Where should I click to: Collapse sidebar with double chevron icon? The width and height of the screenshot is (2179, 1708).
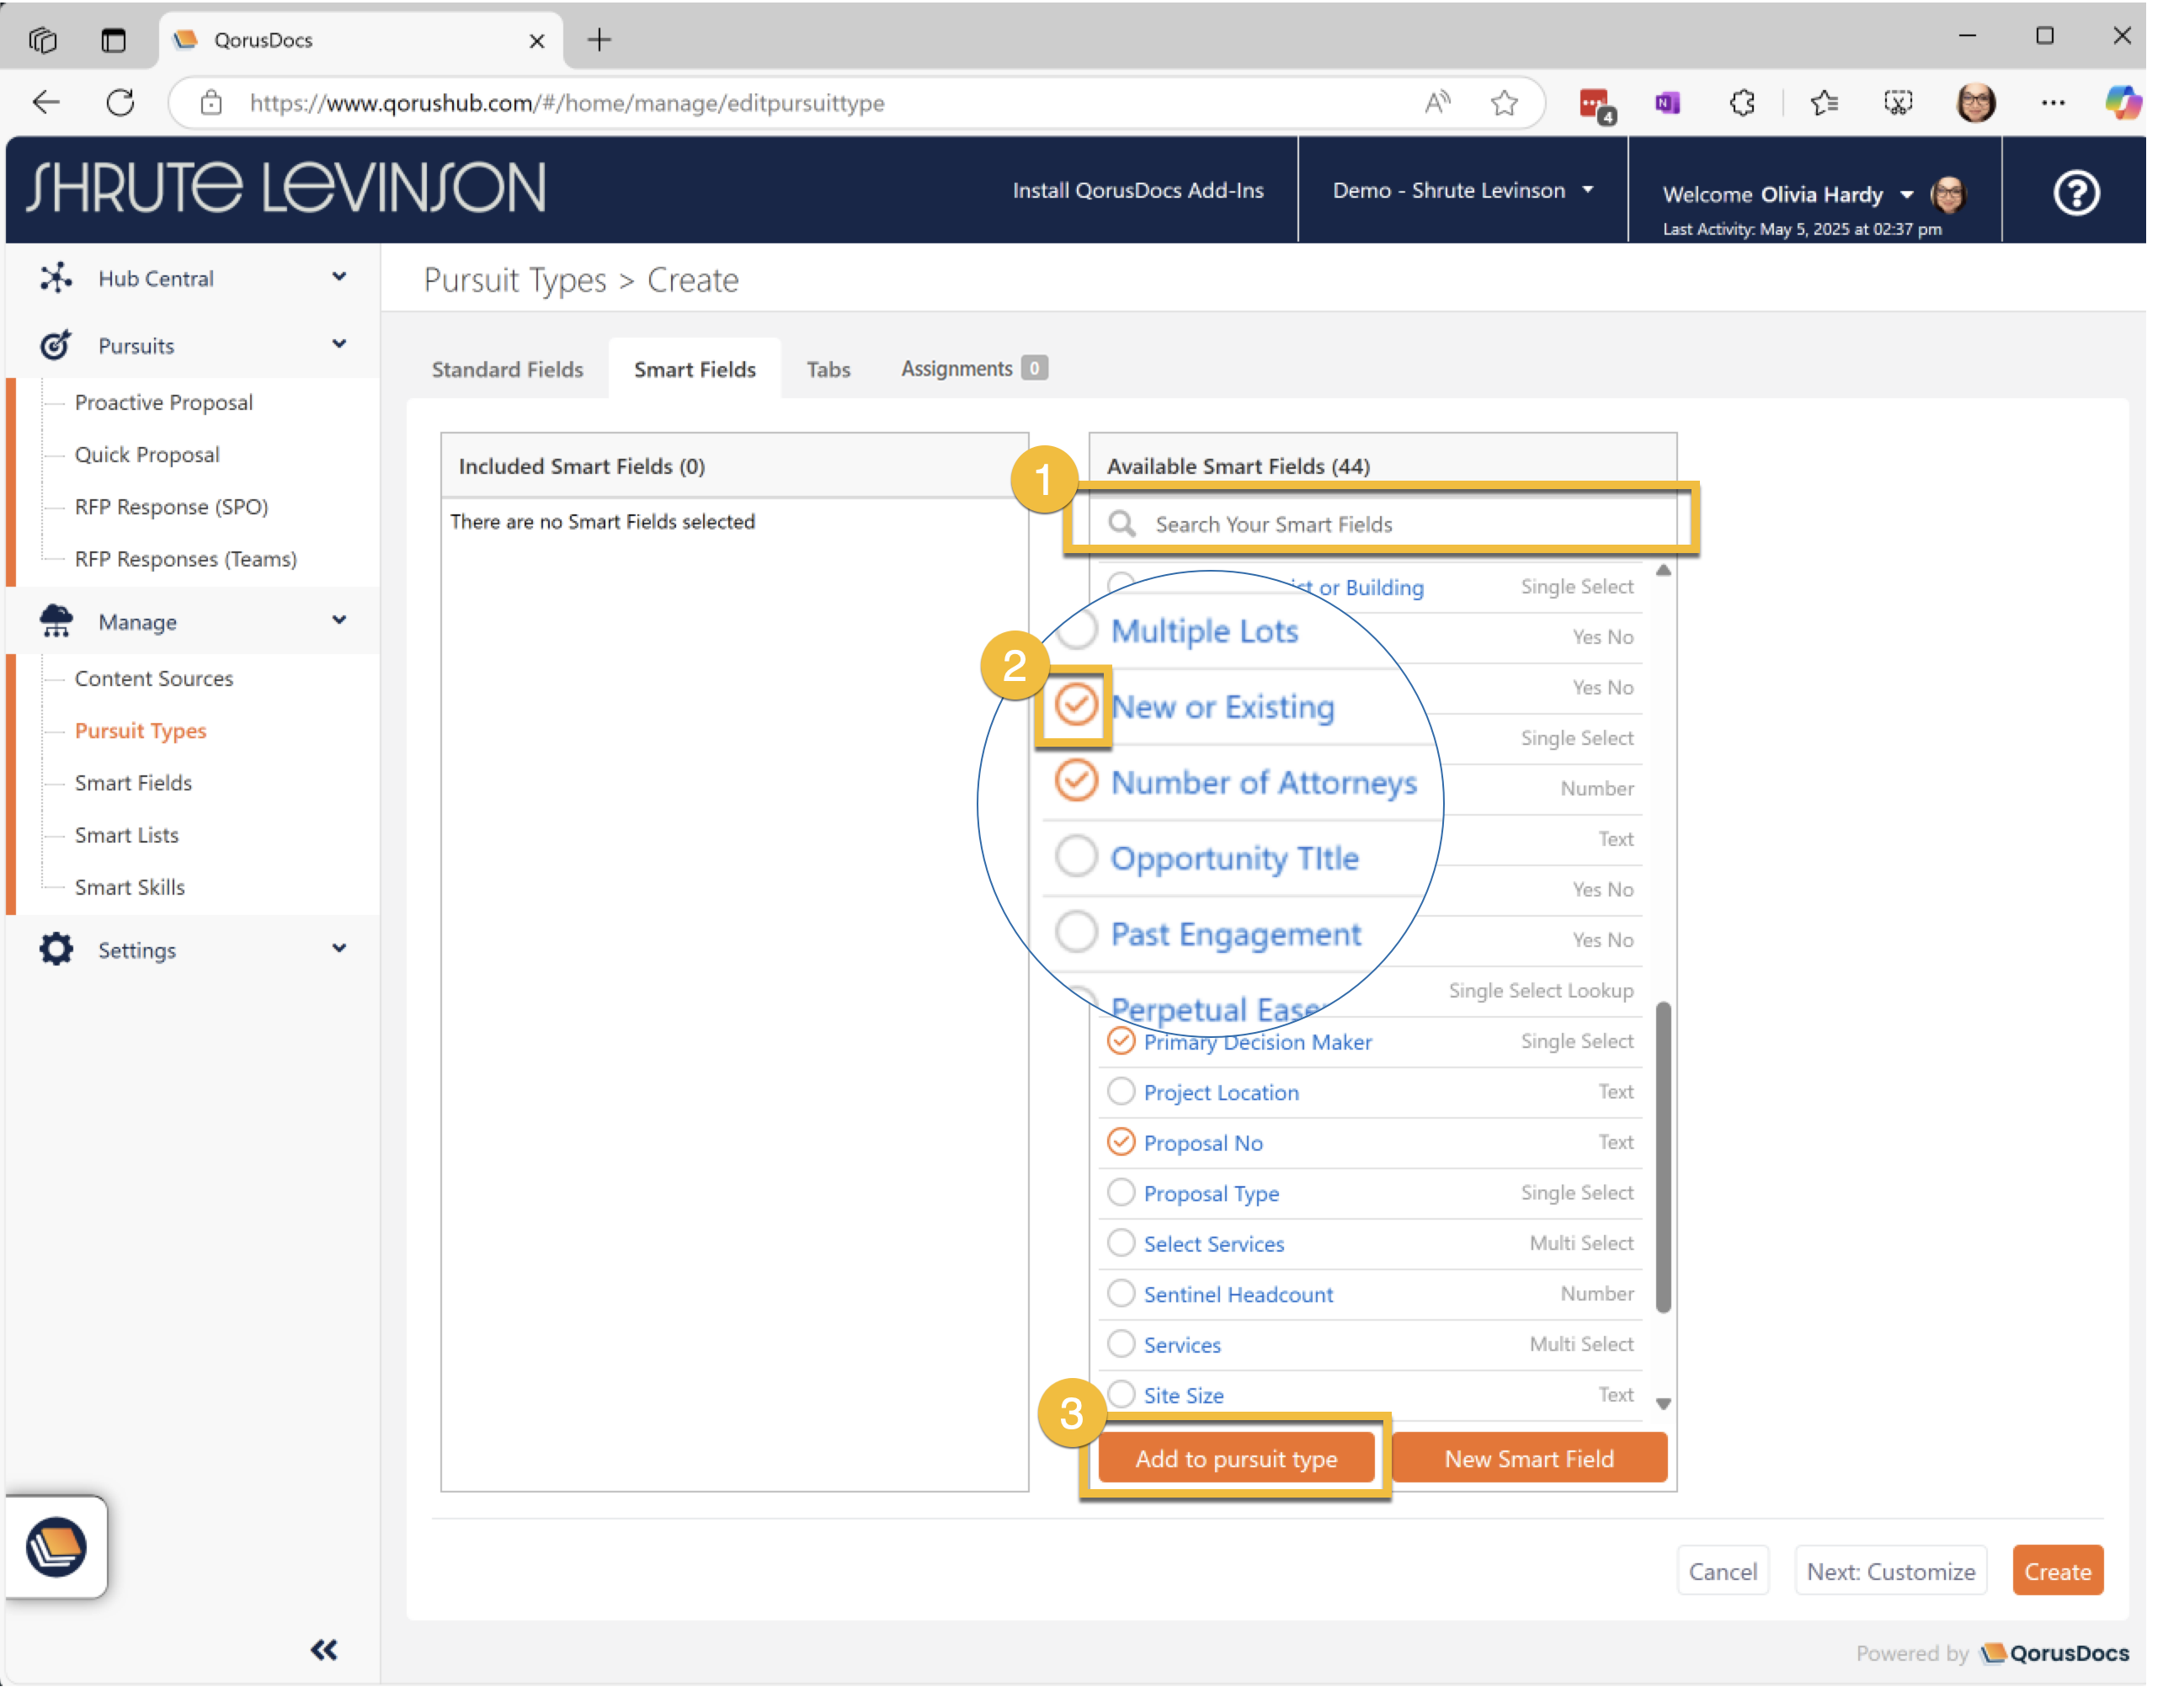coord(324,1649)
